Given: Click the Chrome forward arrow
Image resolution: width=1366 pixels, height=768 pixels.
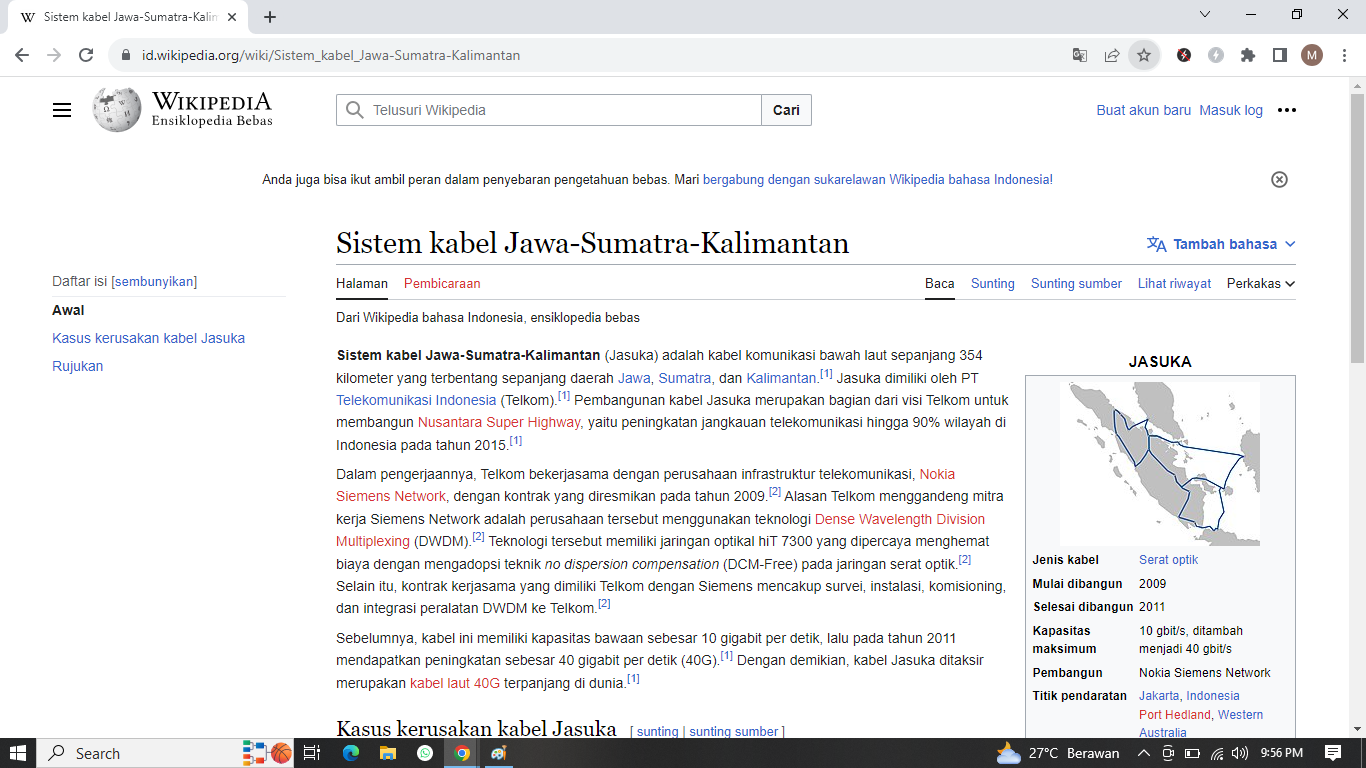Looking at the screenshot, I should point(54,55).
